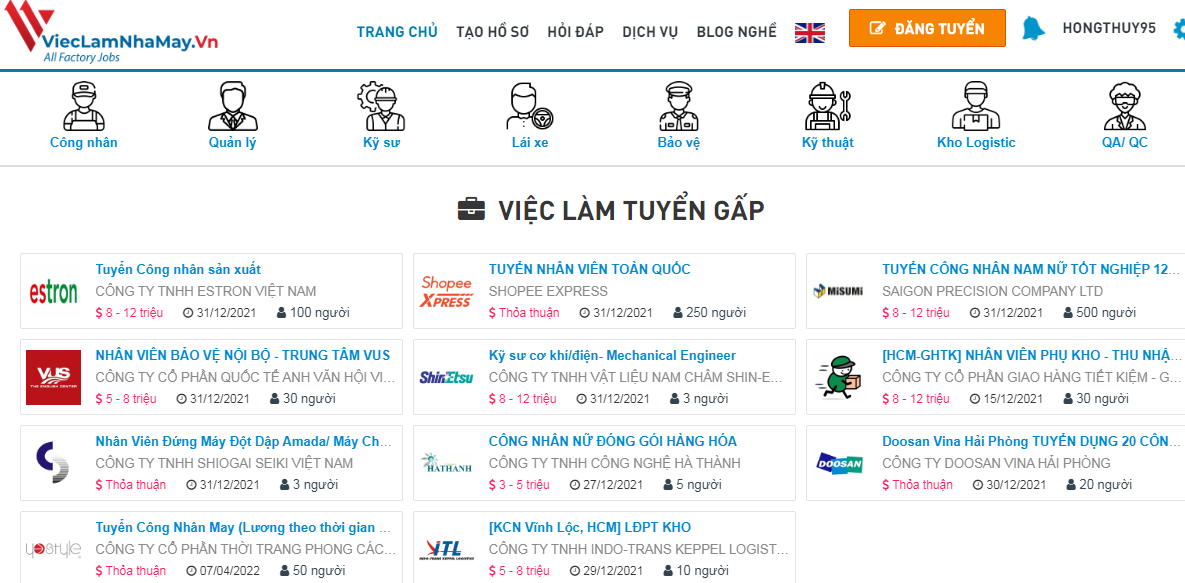Screen dimensions: 1185x583
Task: Click company CÔNG TY TNHH ESTRON VIỆT NAM
Action: (x=206, y=291)
